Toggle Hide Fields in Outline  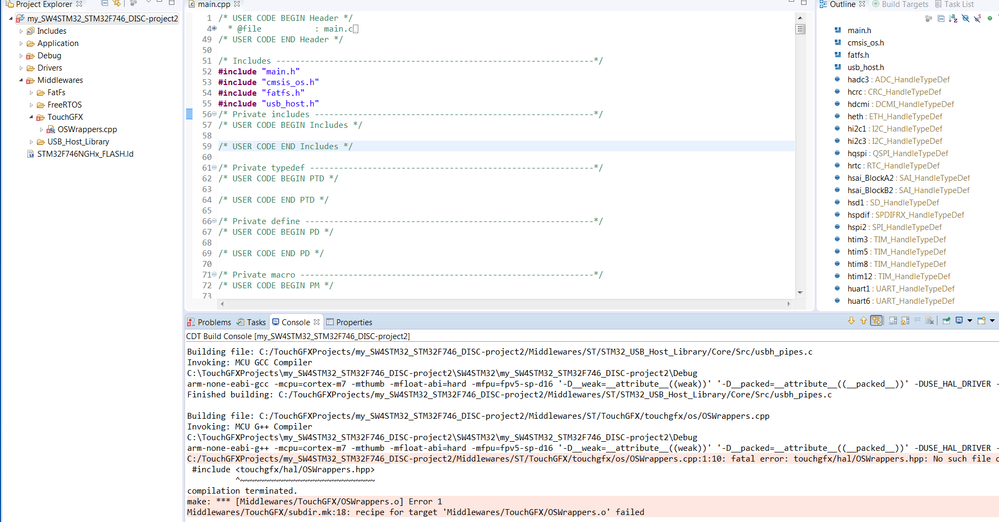pos(965,18)
